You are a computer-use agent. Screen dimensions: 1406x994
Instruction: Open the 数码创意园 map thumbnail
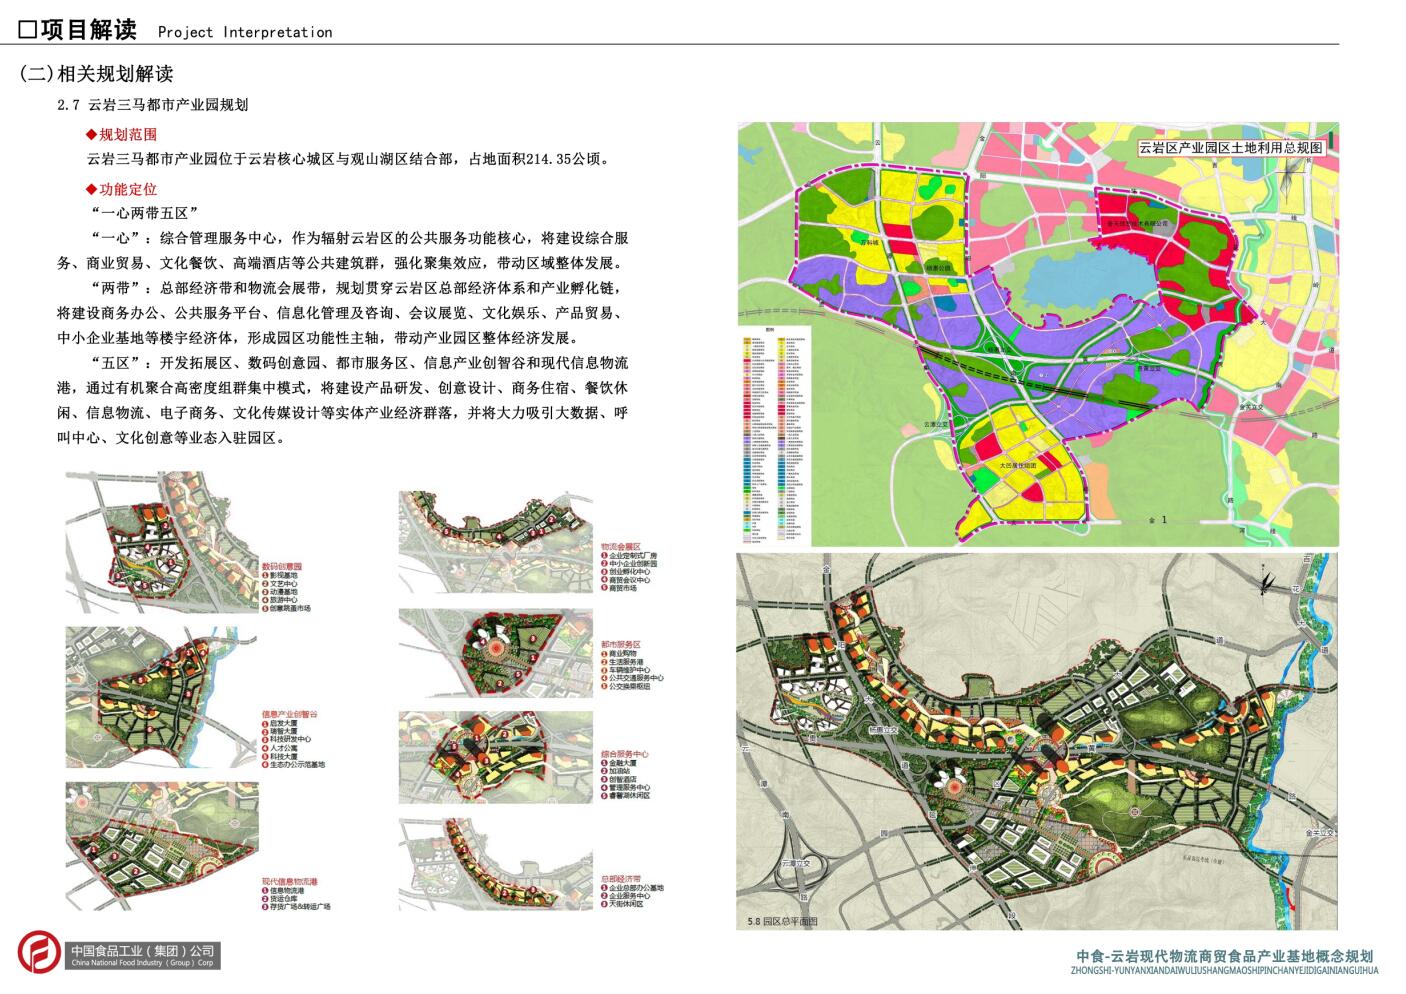click(x=161, y=543)
